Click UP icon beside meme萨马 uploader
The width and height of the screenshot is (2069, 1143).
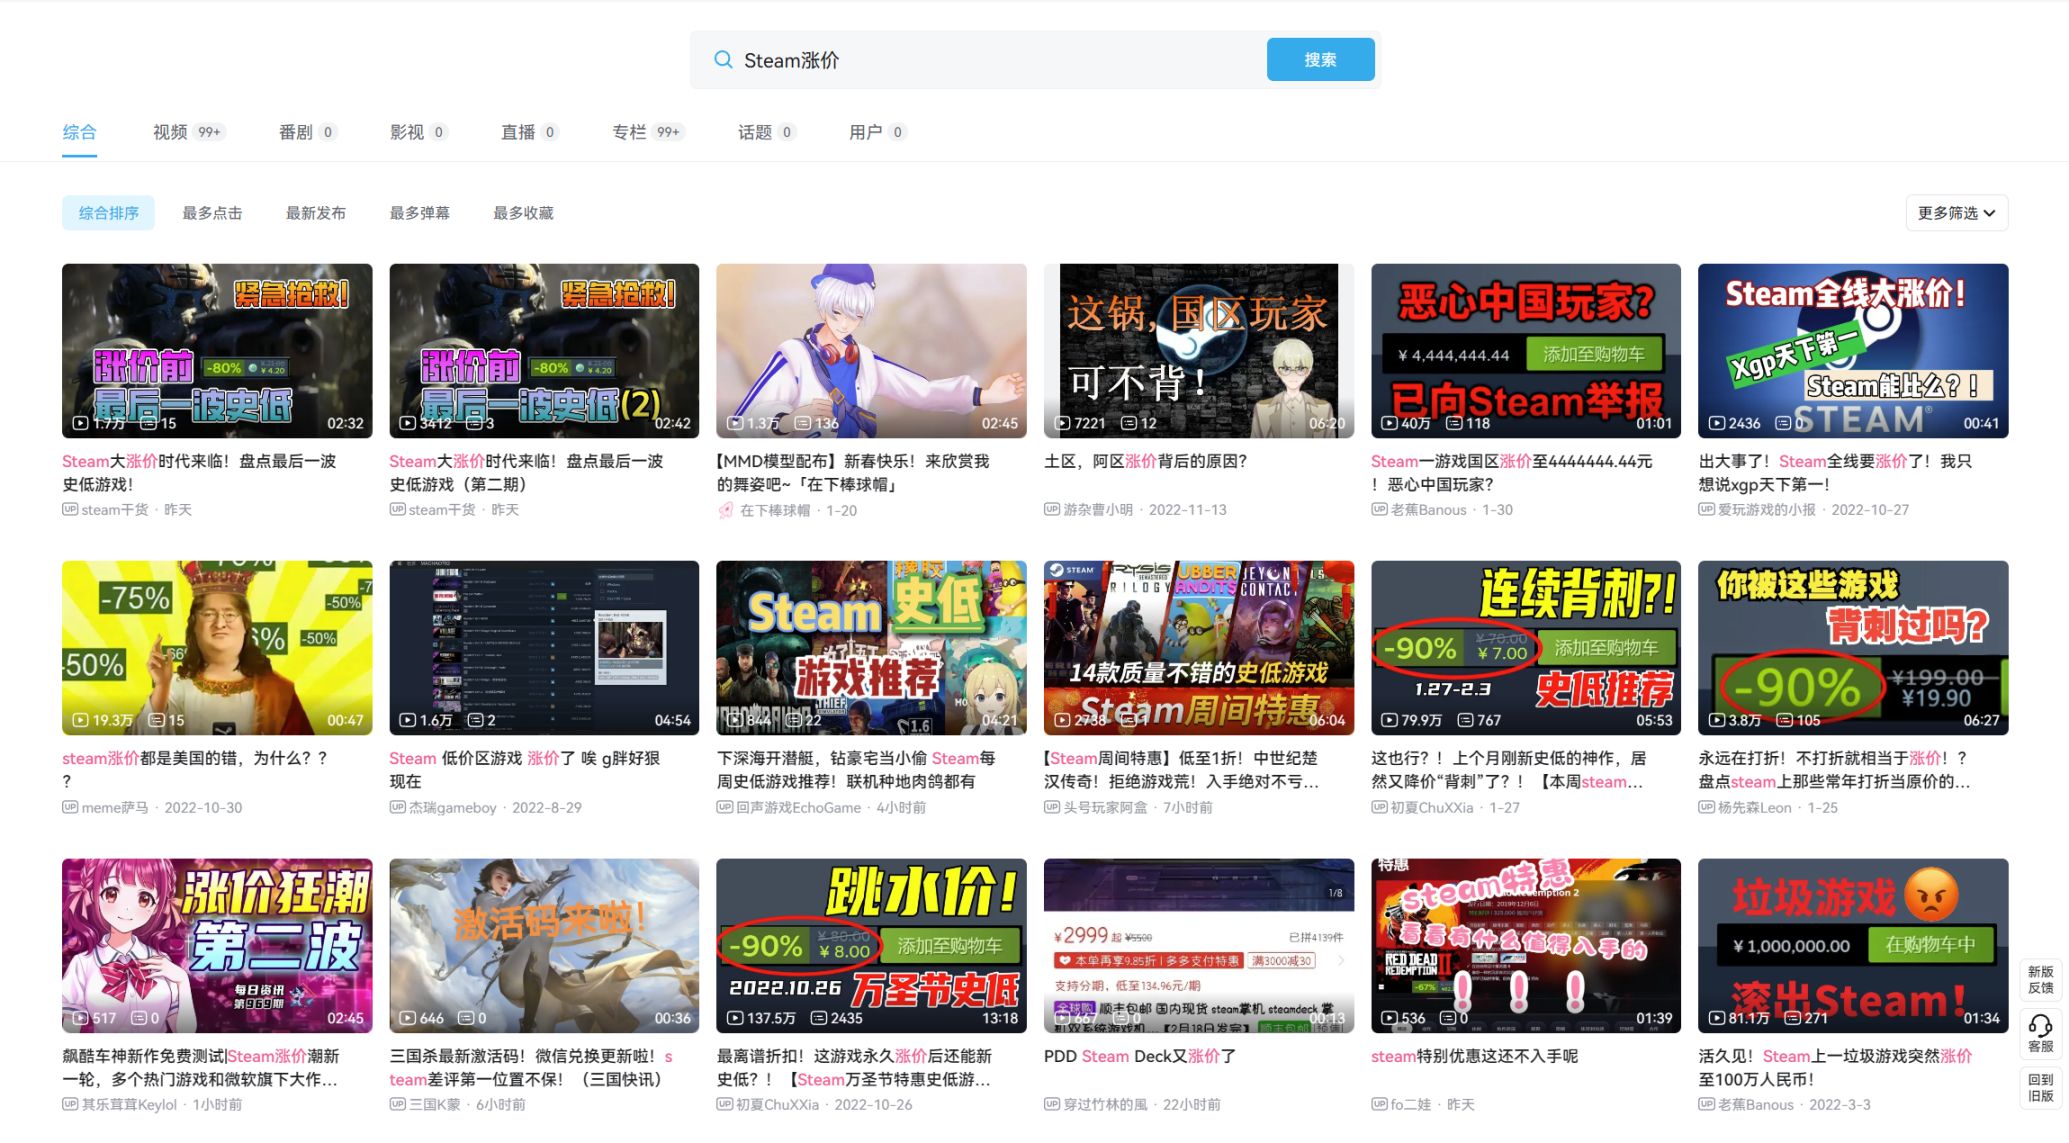70,808
